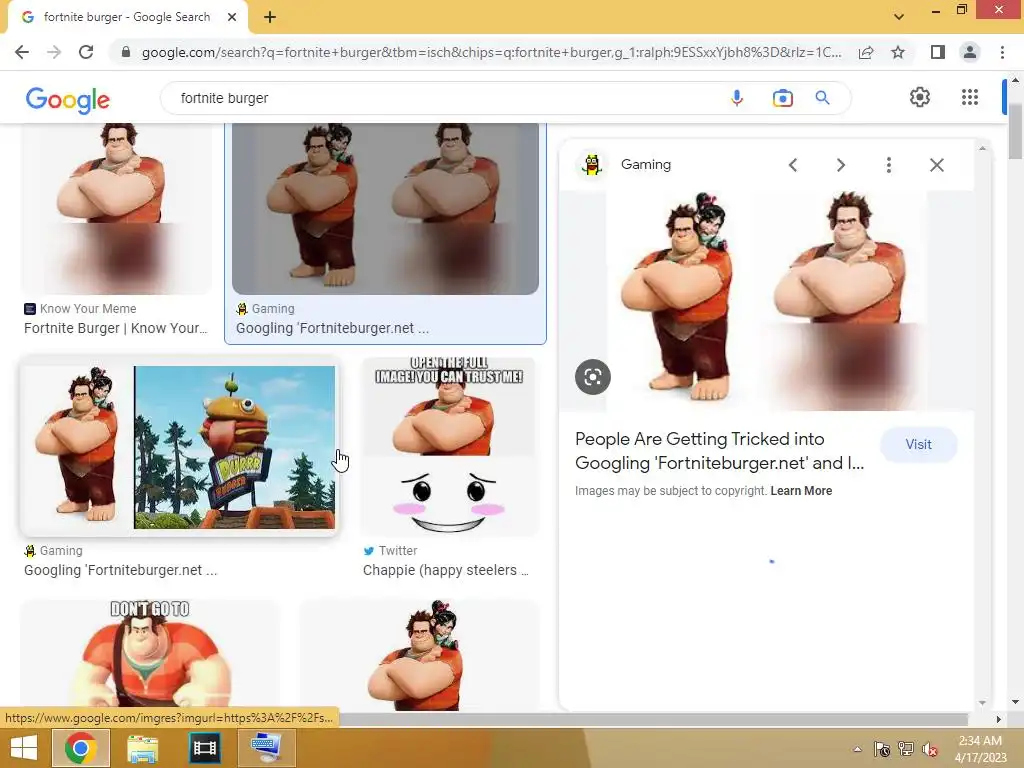1024x768 pixels.
Task: Search inside image with Lens button
Action: click(x=593, y=377)
